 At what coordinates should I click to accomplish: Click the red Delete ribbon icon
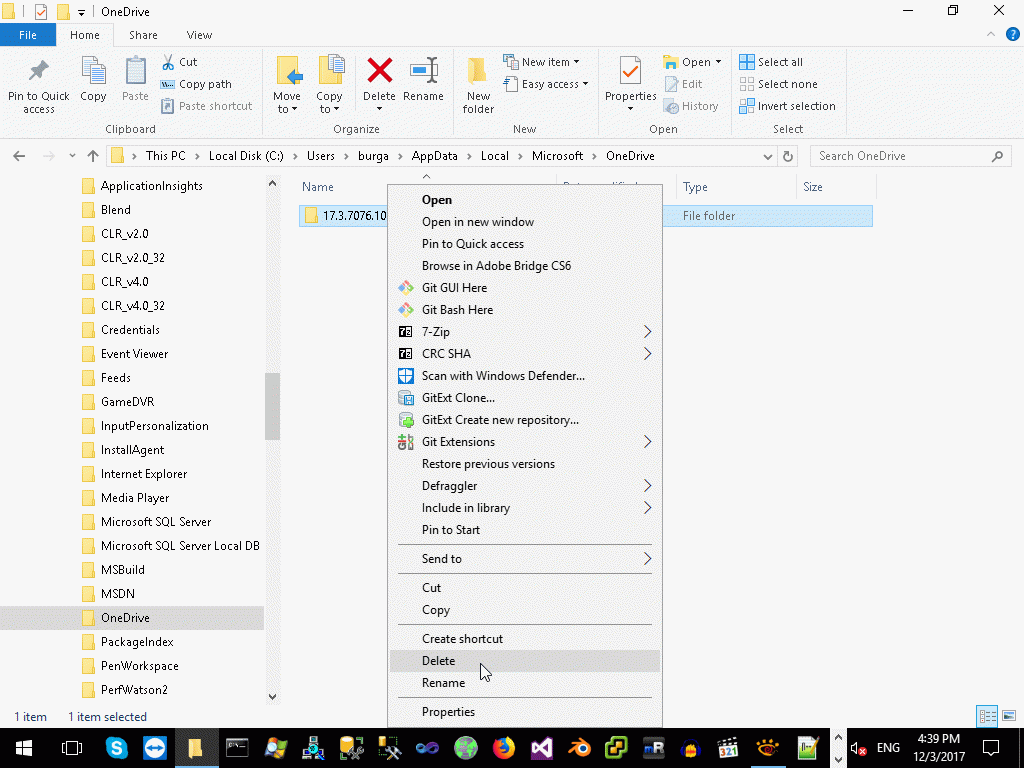[379, 72]
